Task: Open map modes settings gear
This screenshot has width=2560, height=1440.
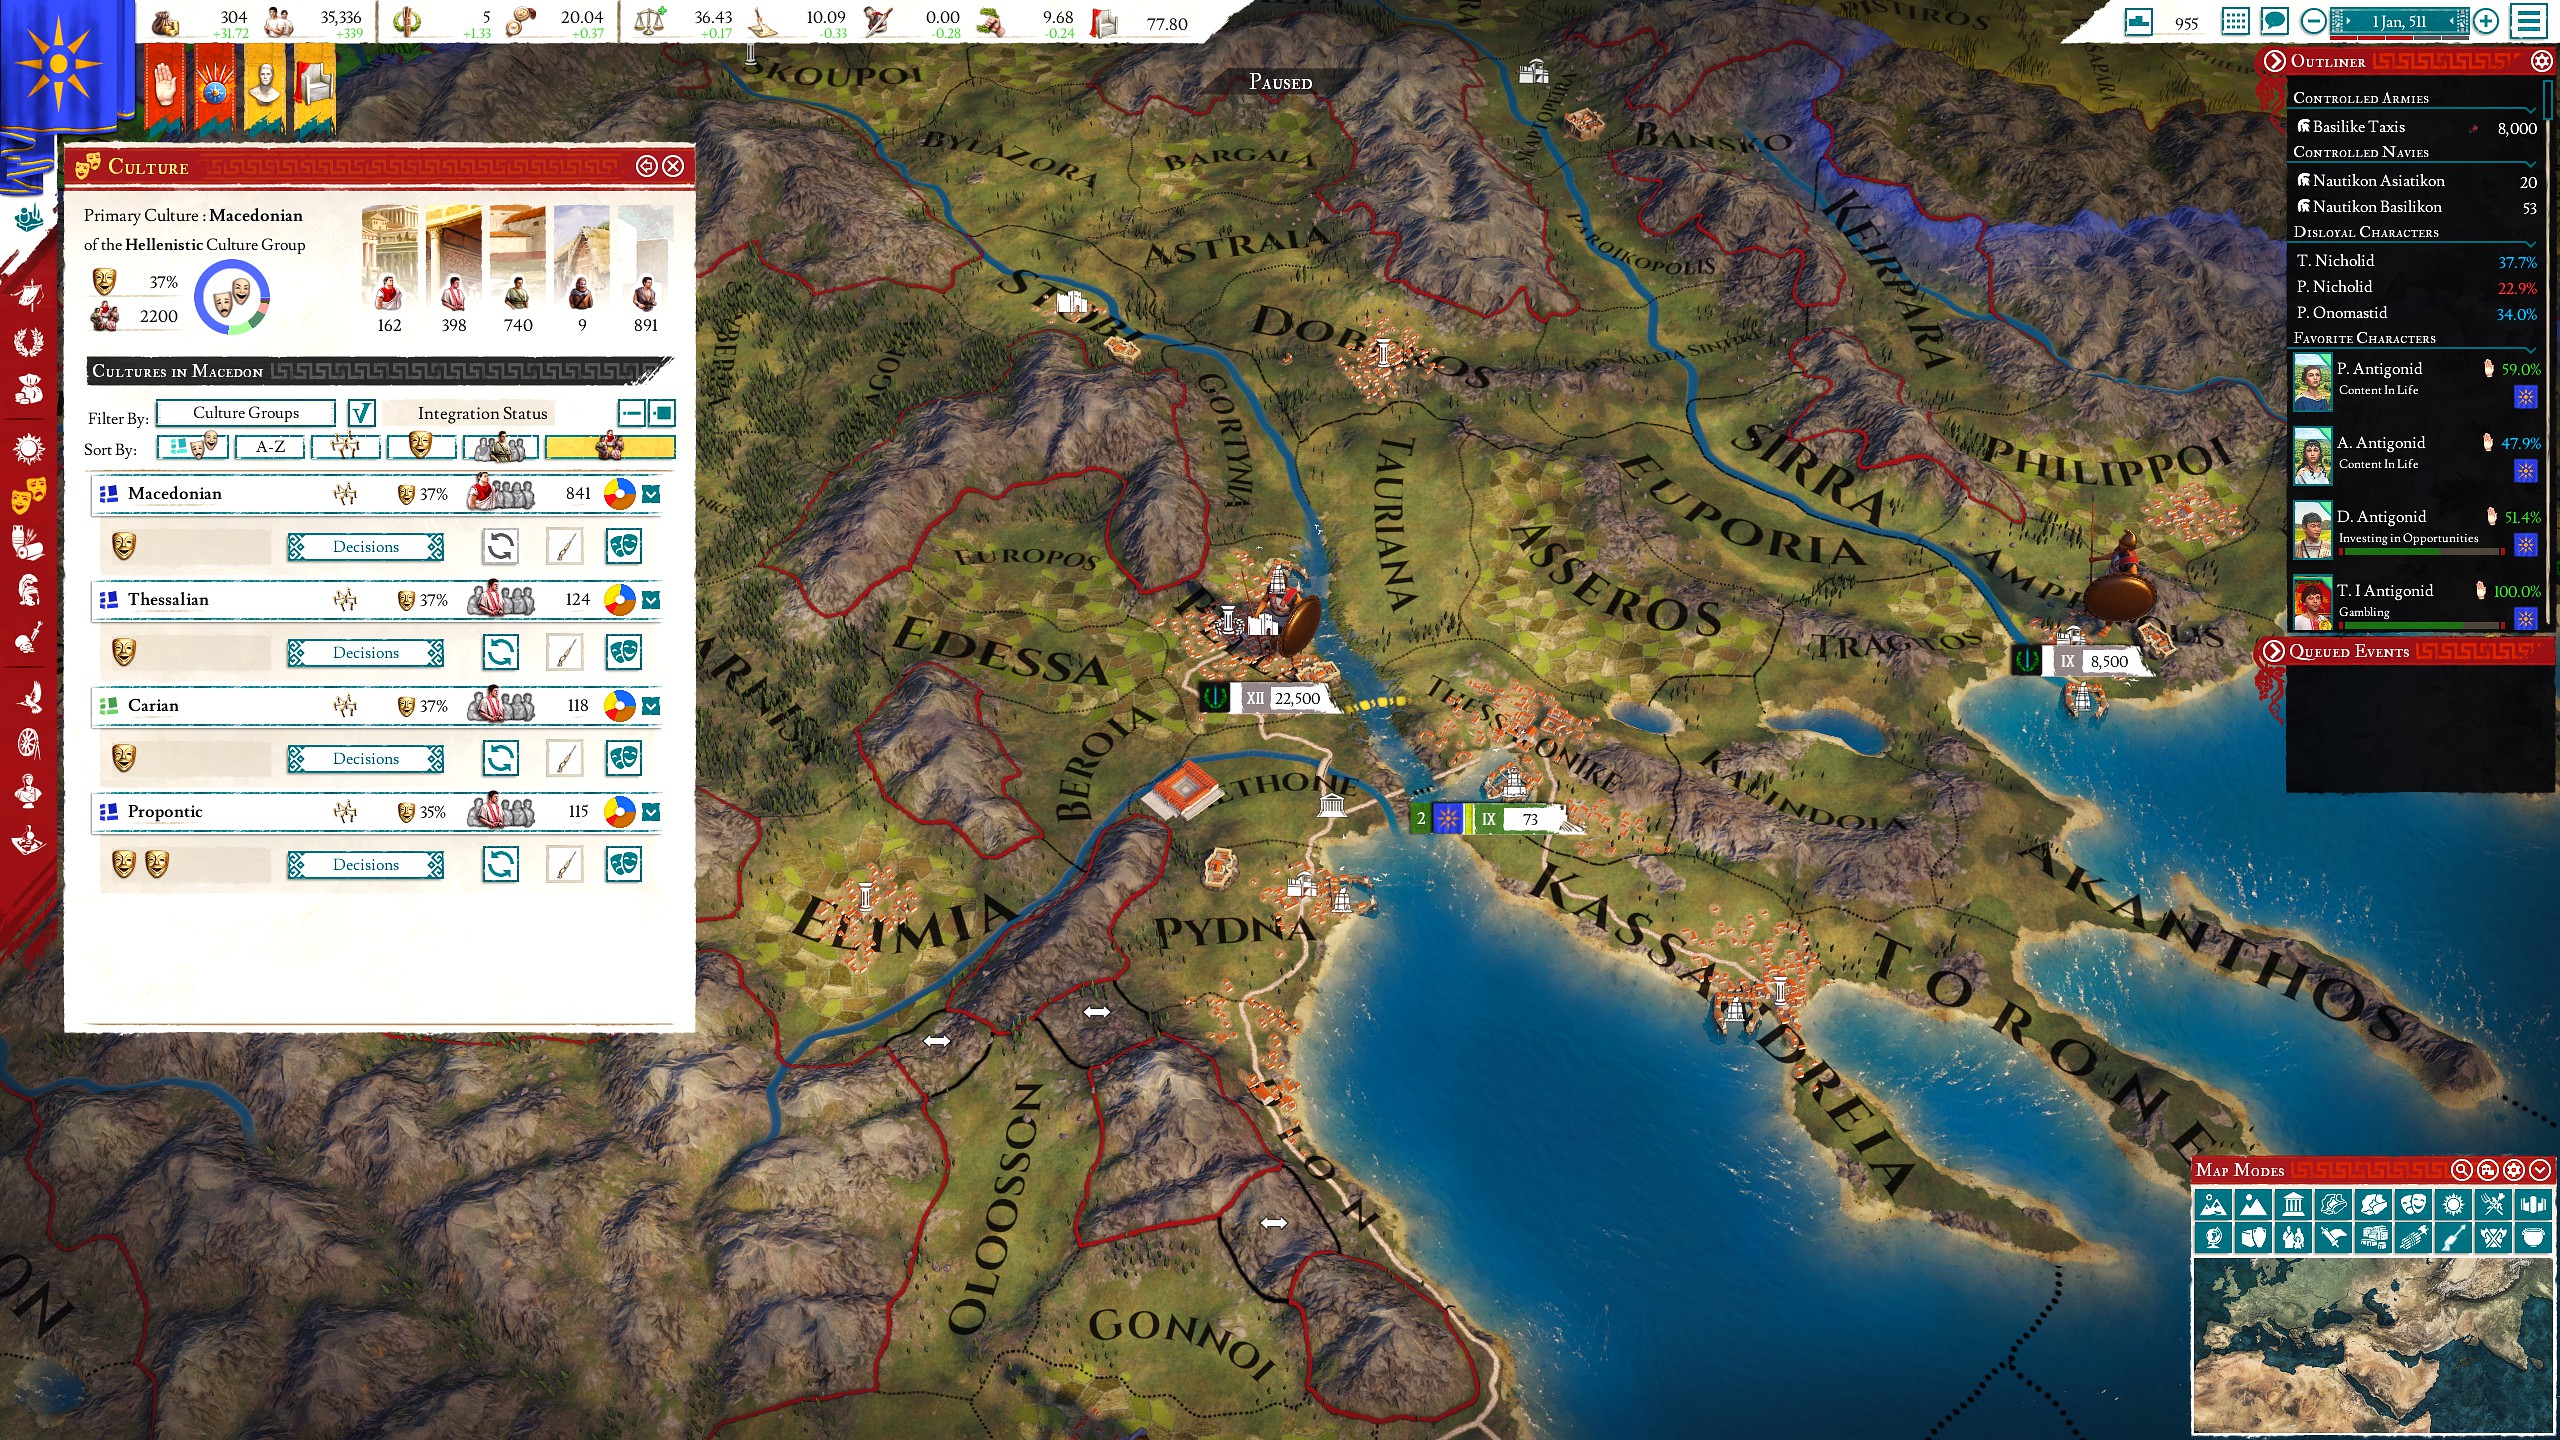Action: (2514, 1170)
